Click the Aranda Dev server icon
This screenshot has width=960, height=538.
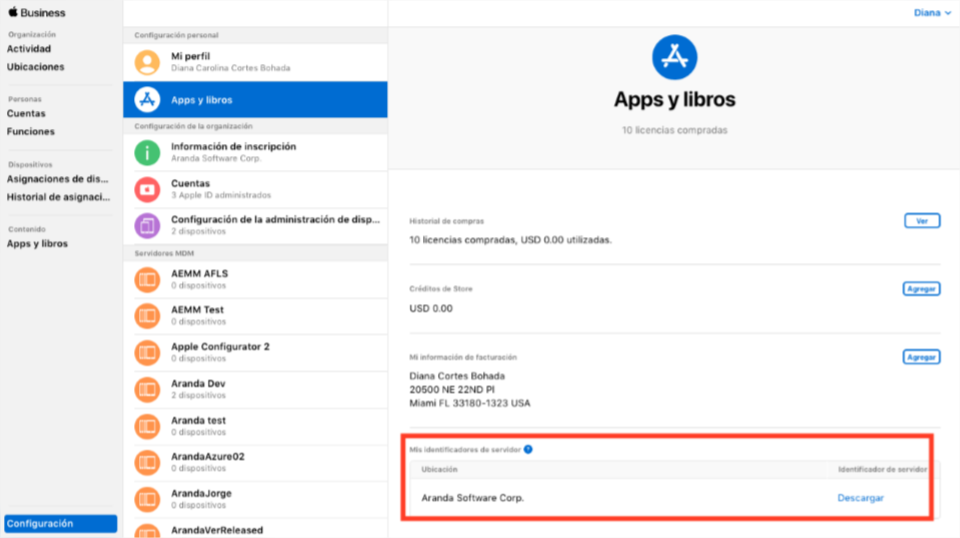pos(147,389)
